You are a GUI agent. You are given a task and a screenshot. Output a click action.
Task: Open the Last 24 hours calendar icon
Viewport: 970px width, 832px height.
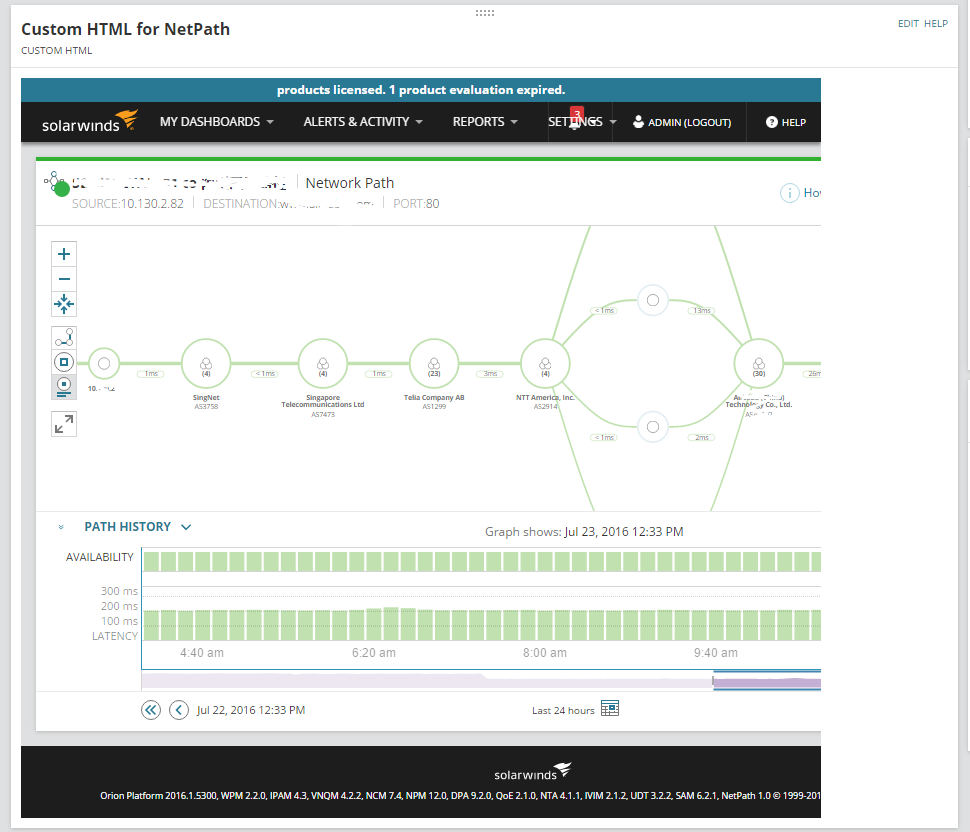point(610,708)
